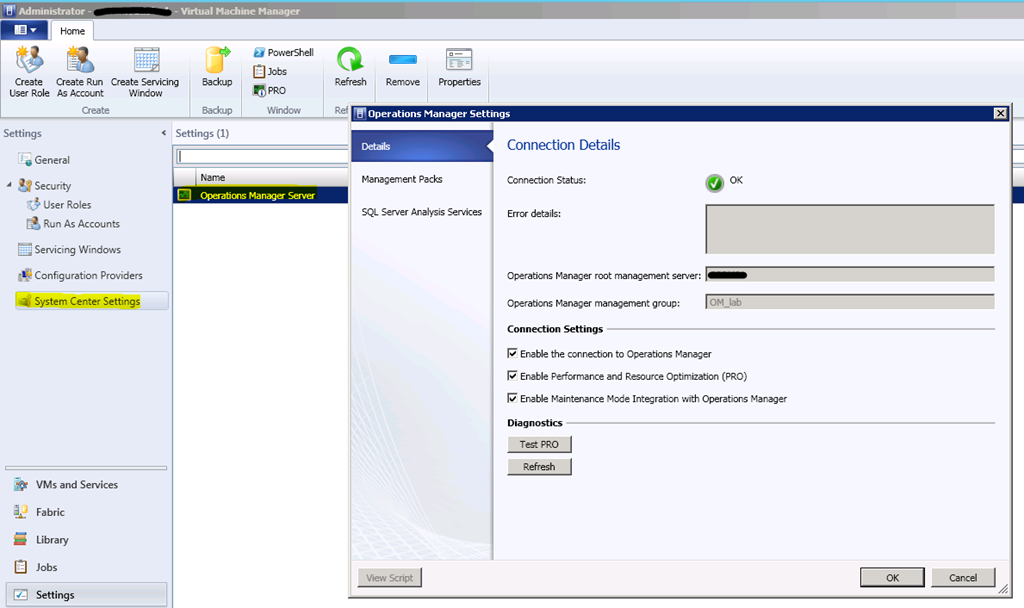This screenshot has height=608, width=1024.
Task: Toggle Enable Performance and Resource Optimization checkbox
Action: tap(513, 376)
